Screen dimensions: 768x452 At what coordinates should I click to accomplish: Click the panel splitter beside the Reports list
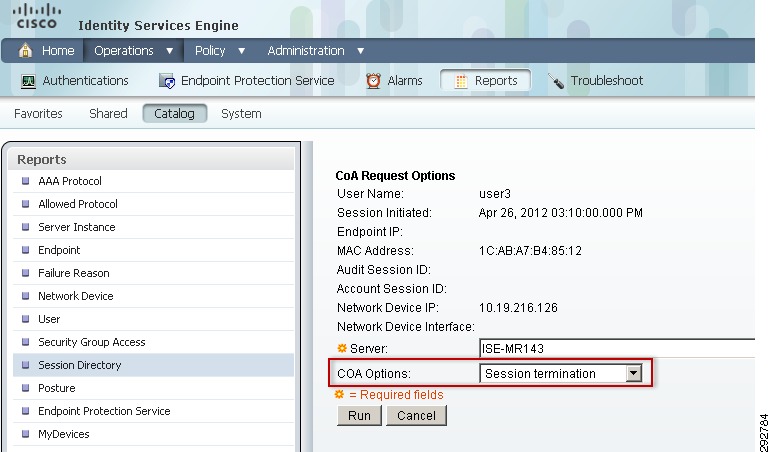(x=308, y=296)
